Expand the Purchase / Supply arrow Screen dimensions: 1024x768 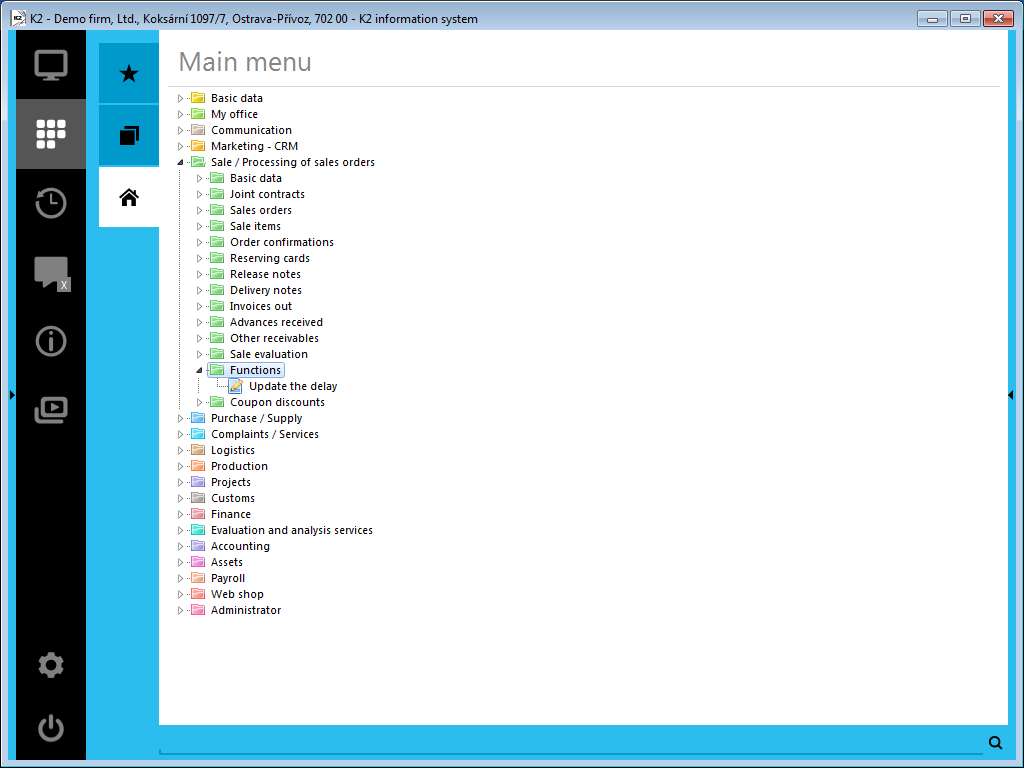click(x=181, y=419)
